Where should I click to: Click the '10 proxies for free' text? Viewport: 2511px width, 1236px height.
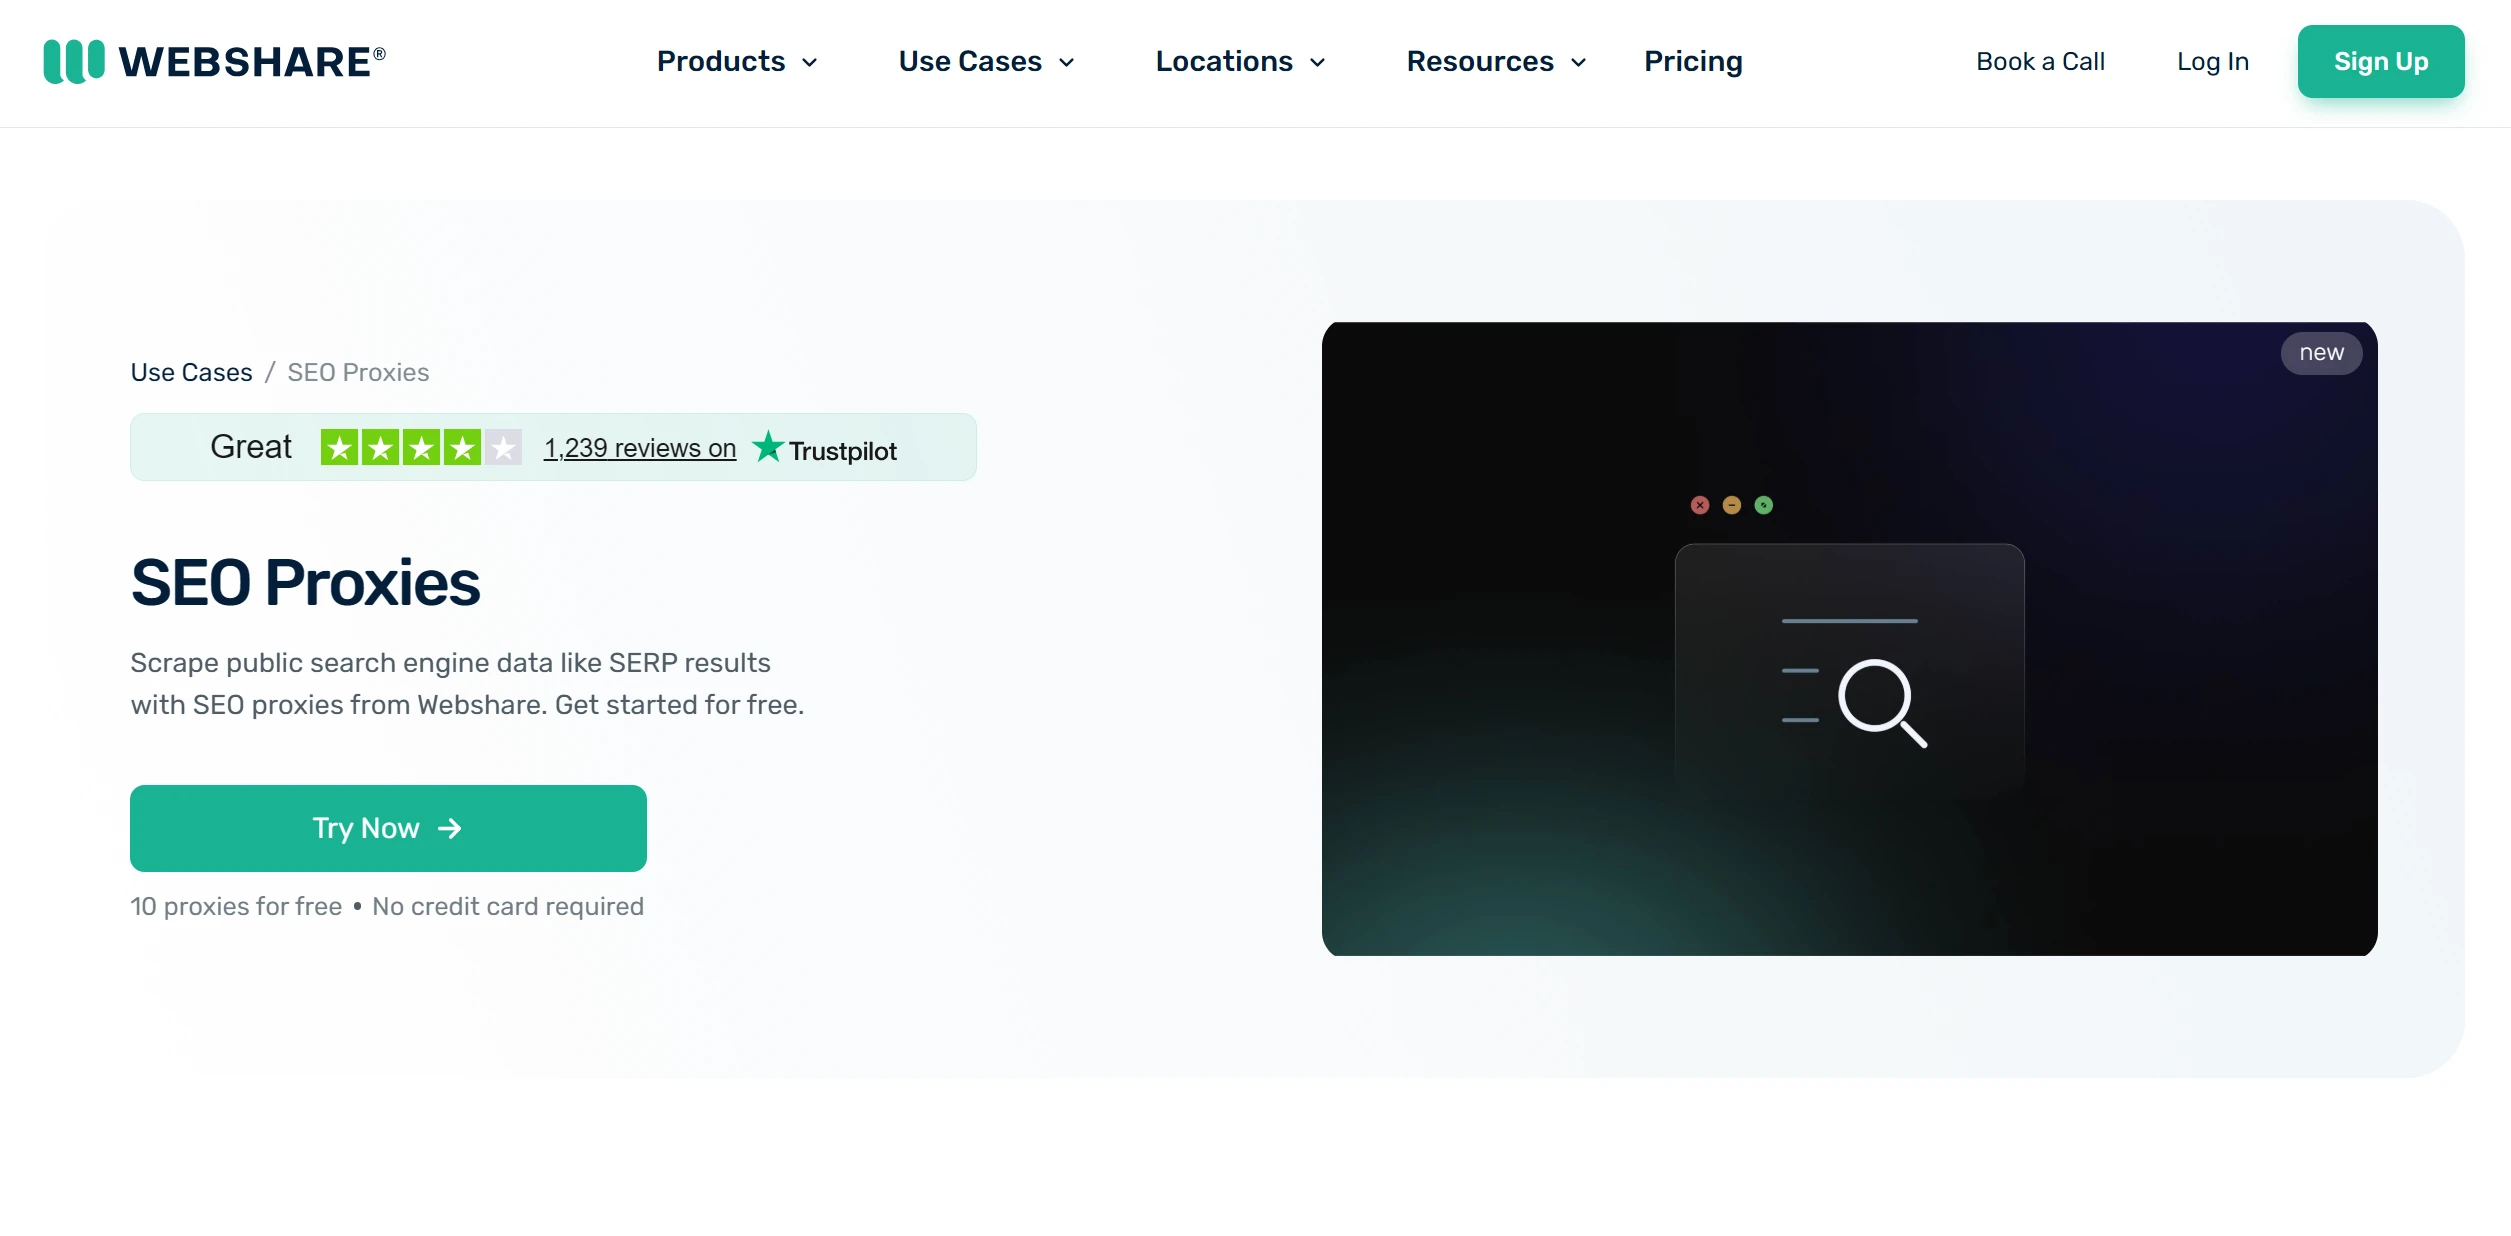236,906
